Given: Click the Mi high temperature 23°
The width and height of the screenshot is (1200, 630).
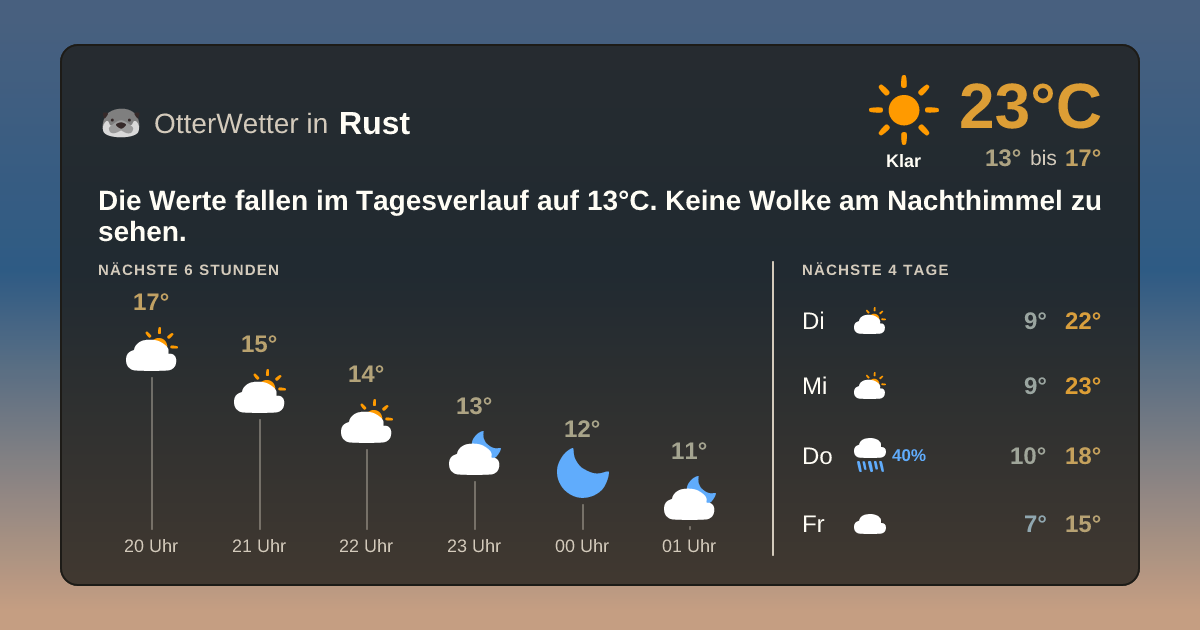Looking at the screenshot, I should [1083, 386].
